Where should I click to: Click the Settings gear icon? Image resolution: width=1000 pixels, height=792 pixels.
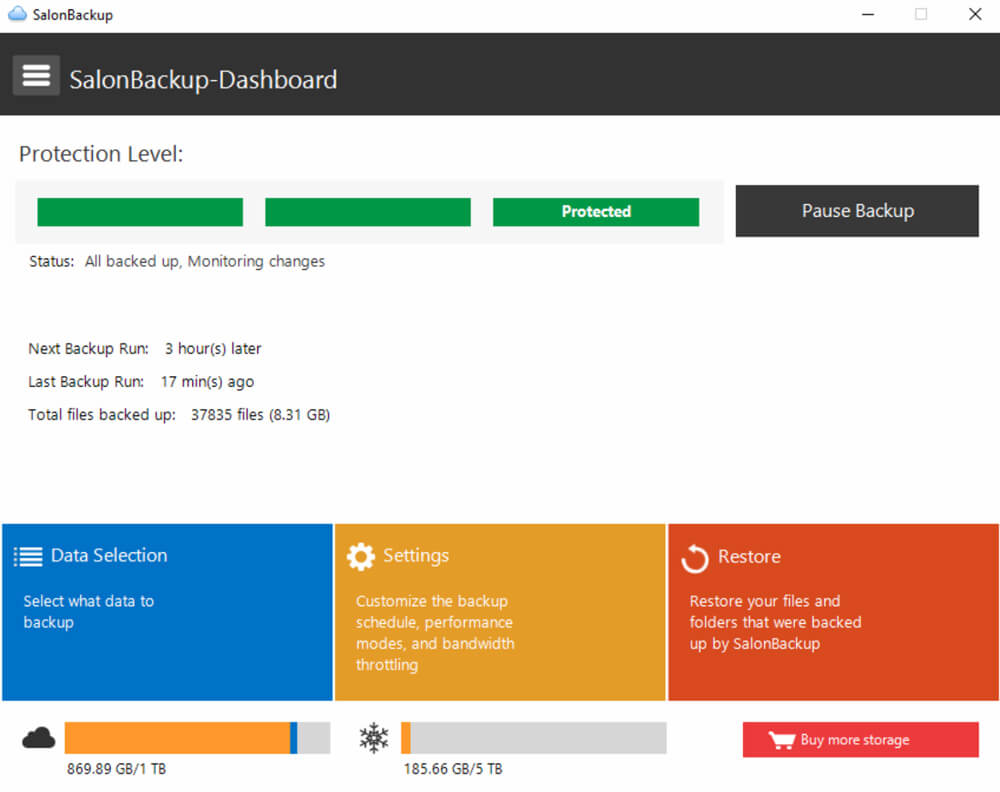point(360,556)
